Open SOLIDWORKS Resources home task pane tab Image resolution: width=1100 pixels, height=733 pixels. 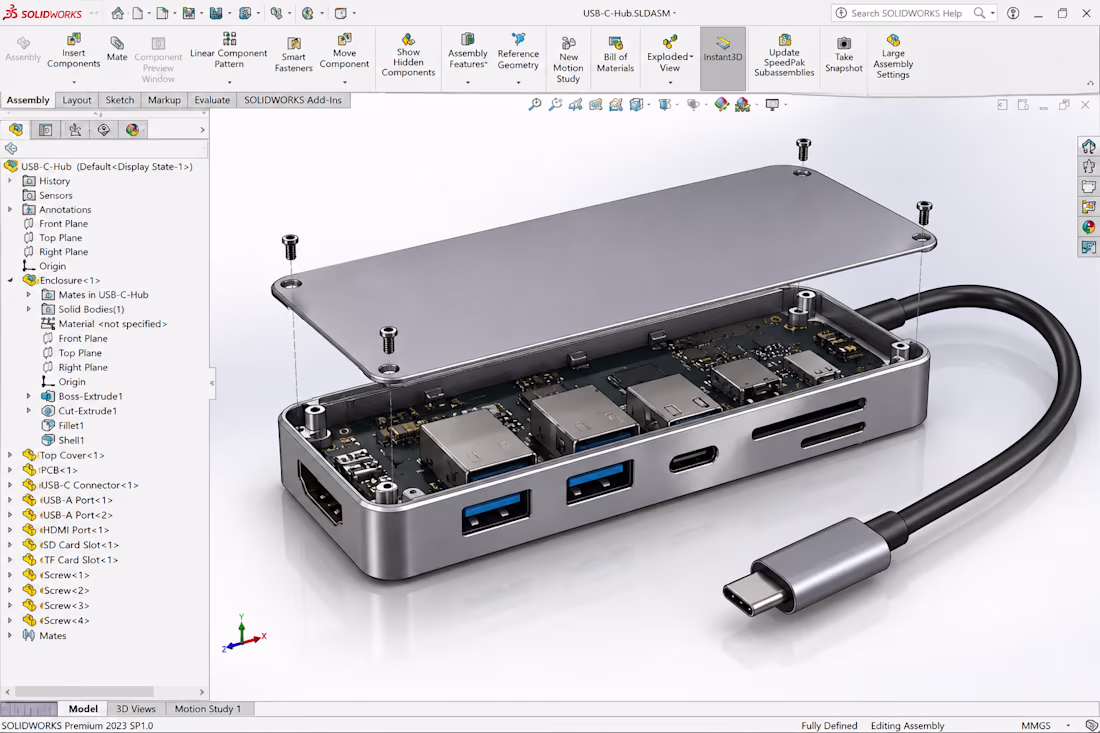pos(1088,146)
